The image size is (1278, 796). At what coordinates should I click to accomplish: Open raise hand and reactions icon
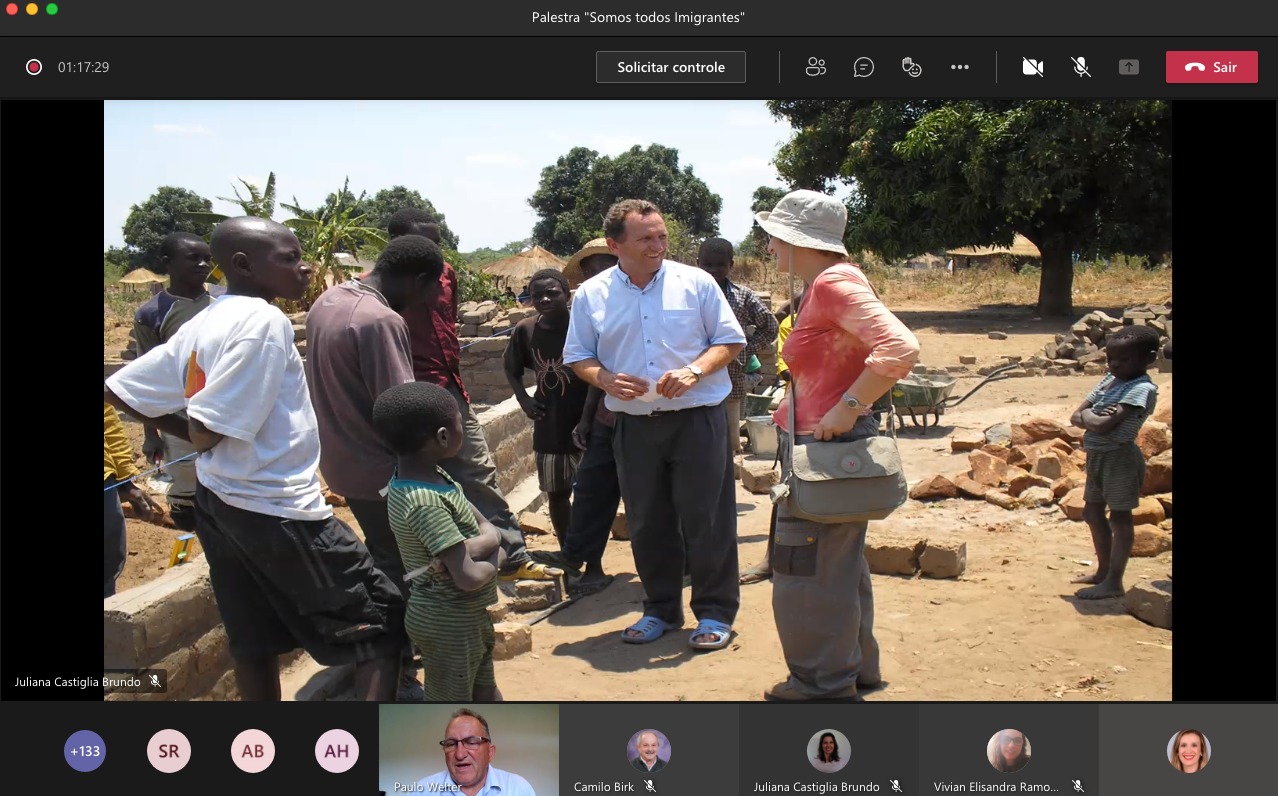coord(911,67)
